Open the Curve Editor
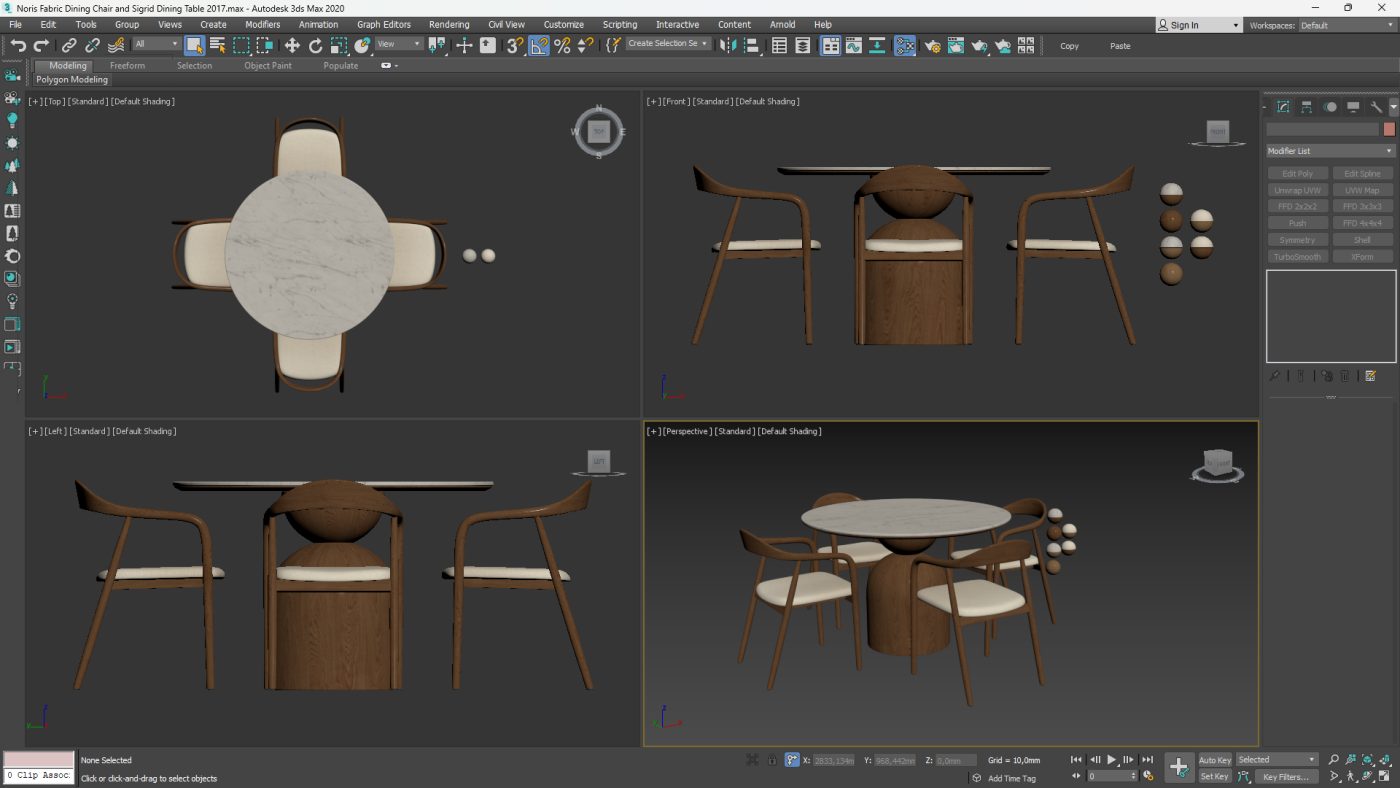The image size is (1400, 788). pos(853,45)
